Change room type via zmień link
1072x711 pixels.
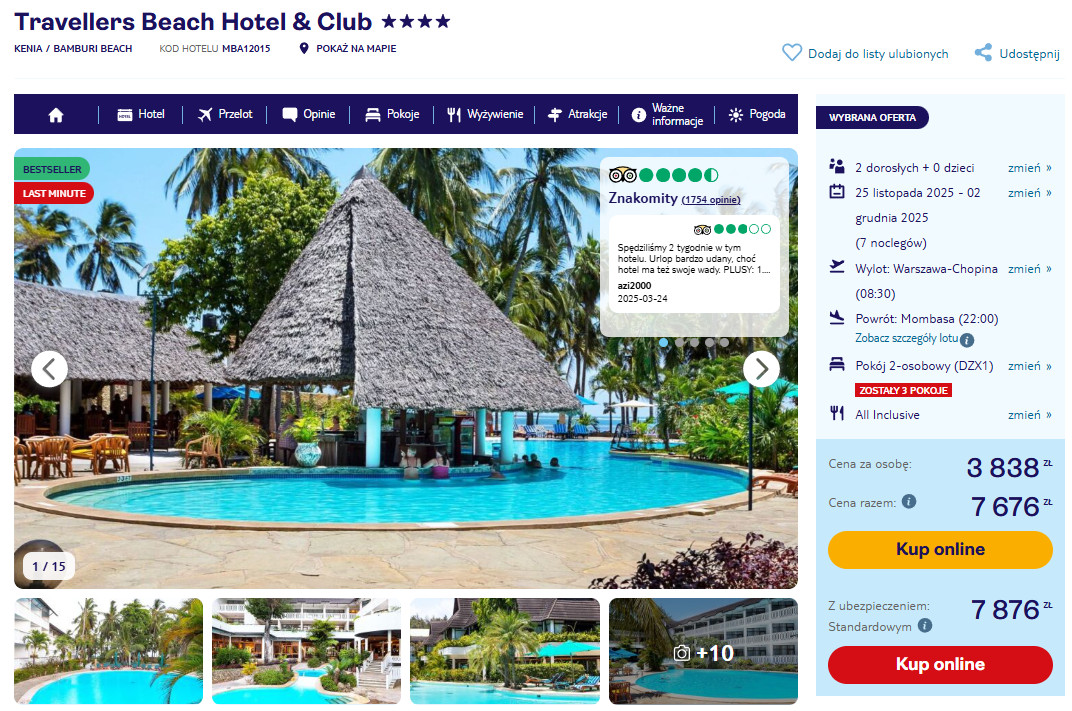point(1029,366)
